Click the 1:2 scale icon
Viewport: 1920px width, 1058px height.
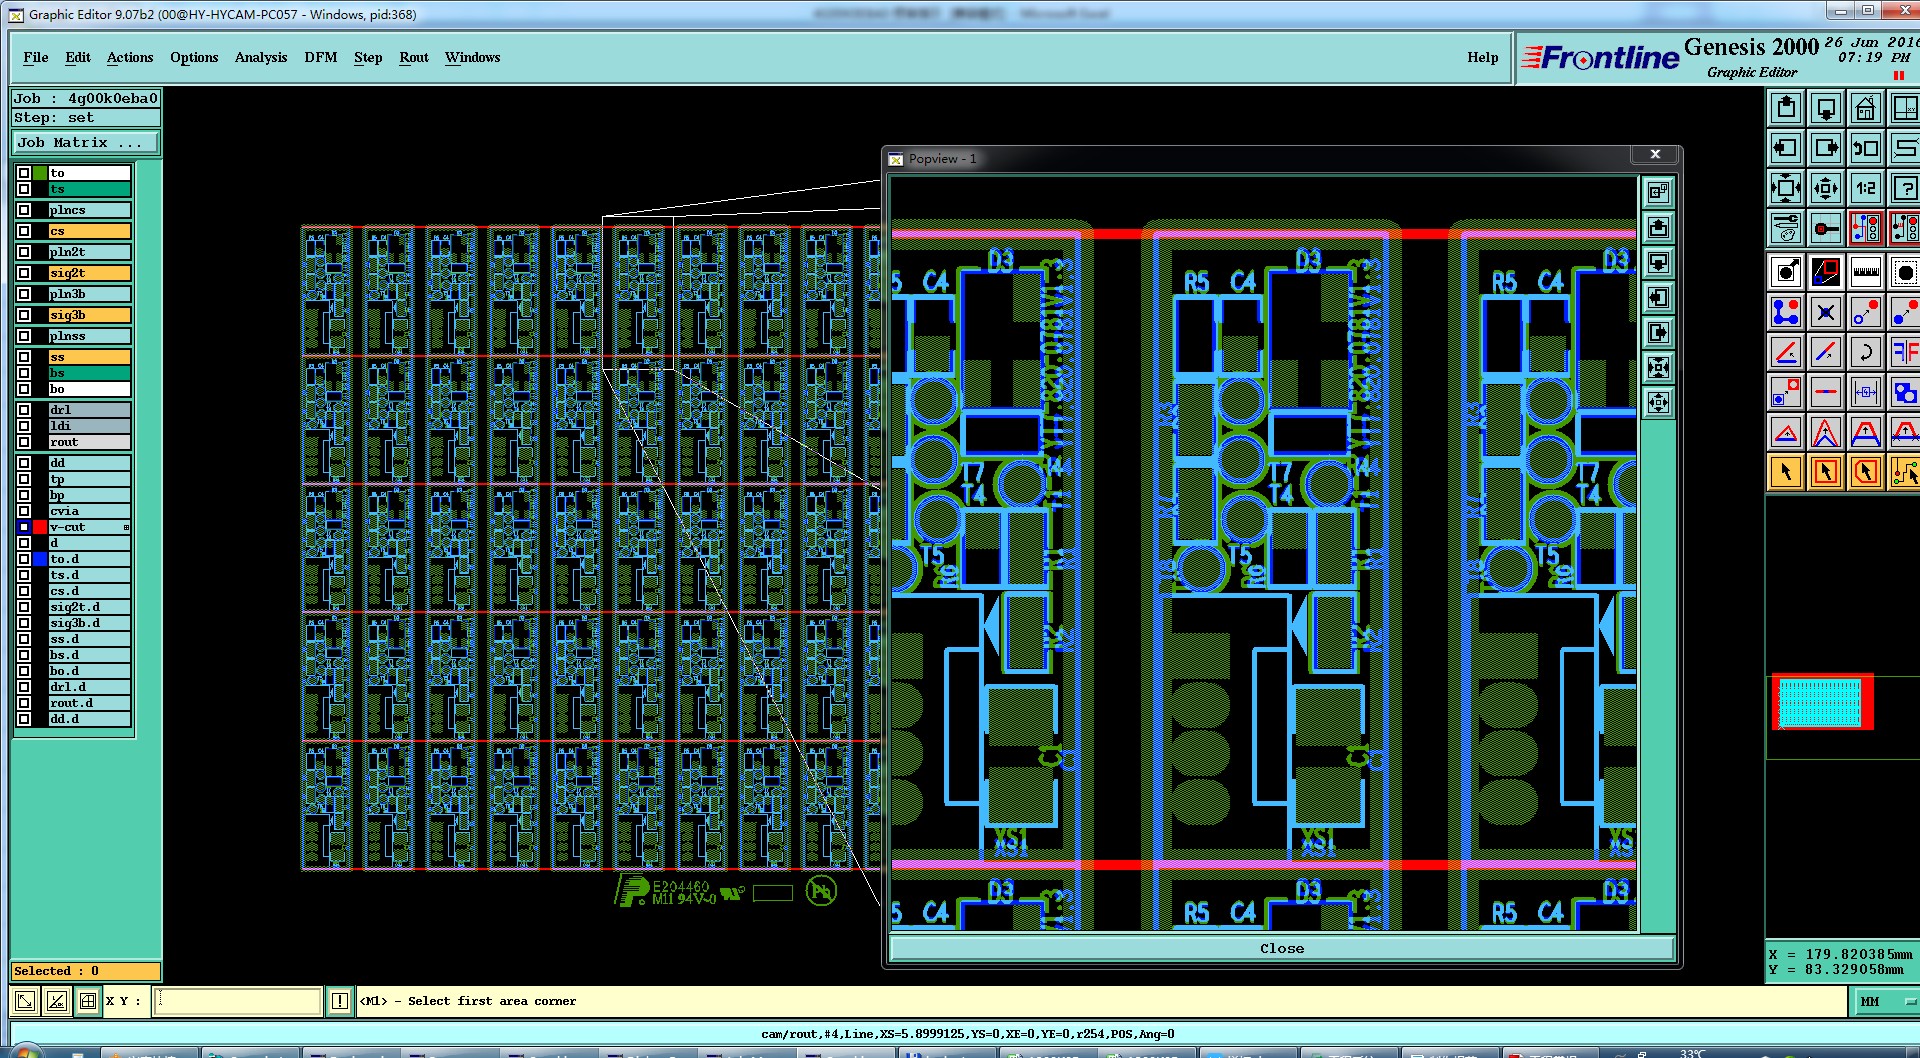(x=1866, y=188)
